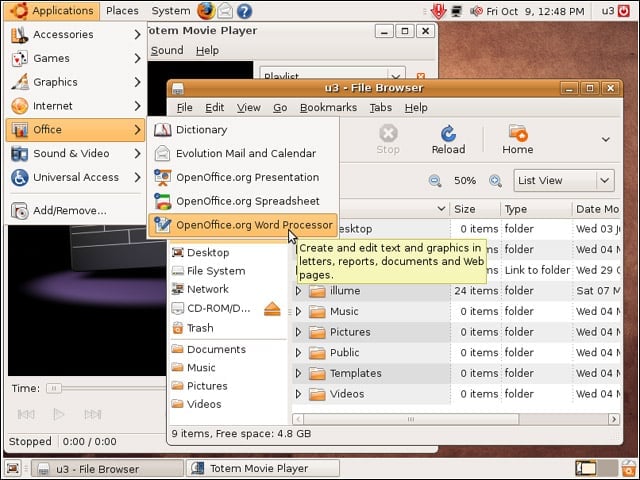Expand the Videos folder row

point(298,394)
